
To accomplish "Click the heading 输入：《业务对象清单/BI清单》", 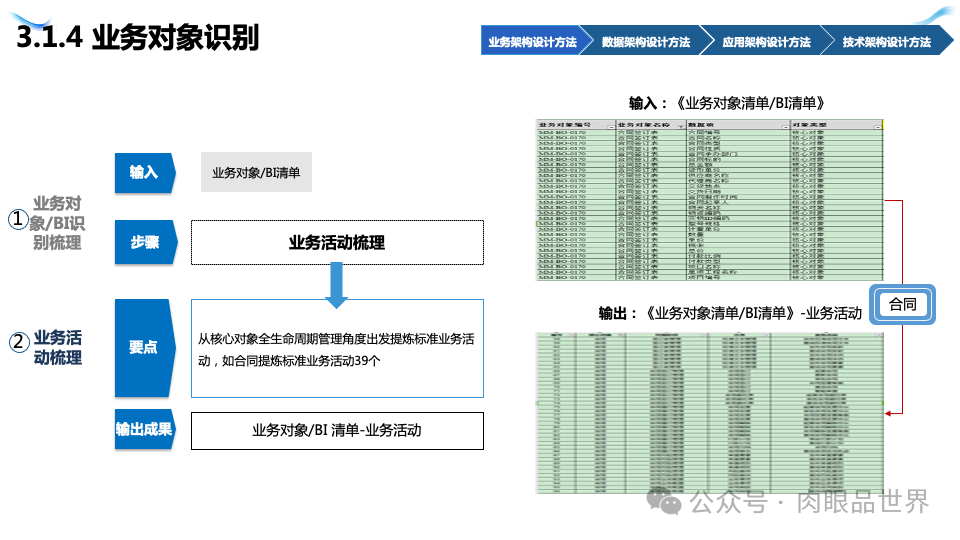I will click(x=727, y=103).
